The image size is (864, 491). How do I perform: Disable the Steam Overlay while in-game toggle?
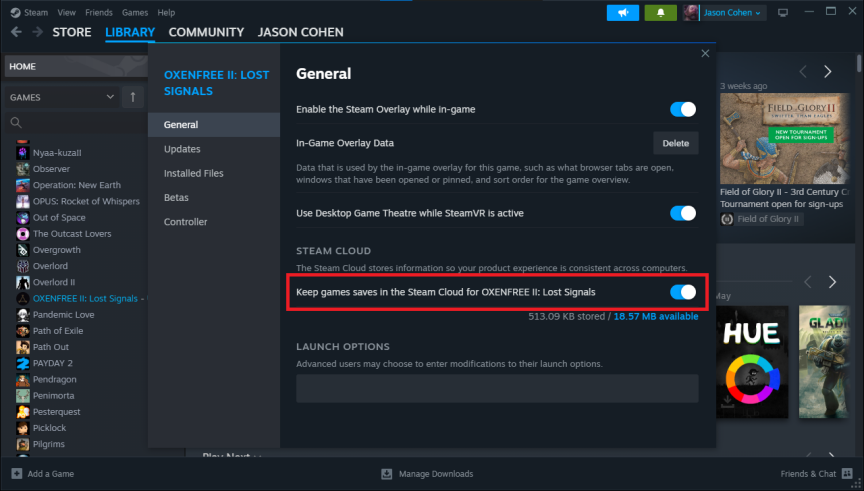coord(682,109)
